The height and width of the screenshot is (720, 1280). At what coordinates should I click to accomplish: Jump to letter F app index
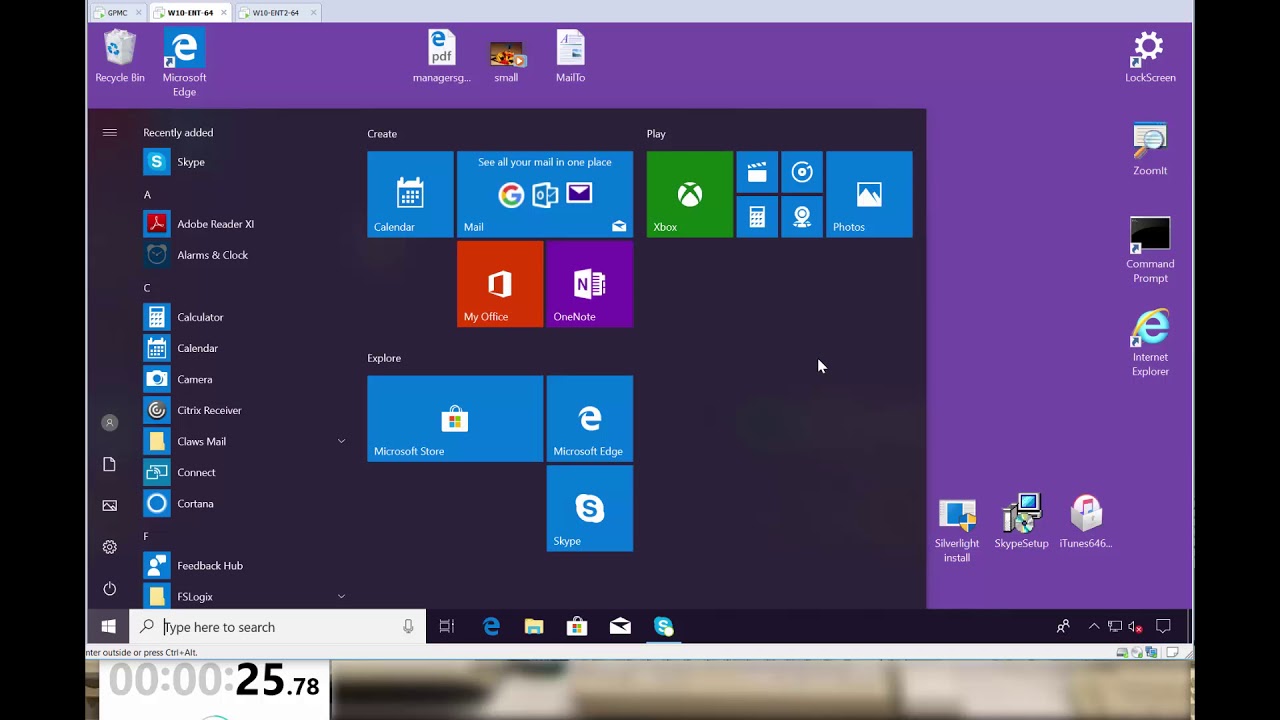pyautogui.click(x=146, y=536)
